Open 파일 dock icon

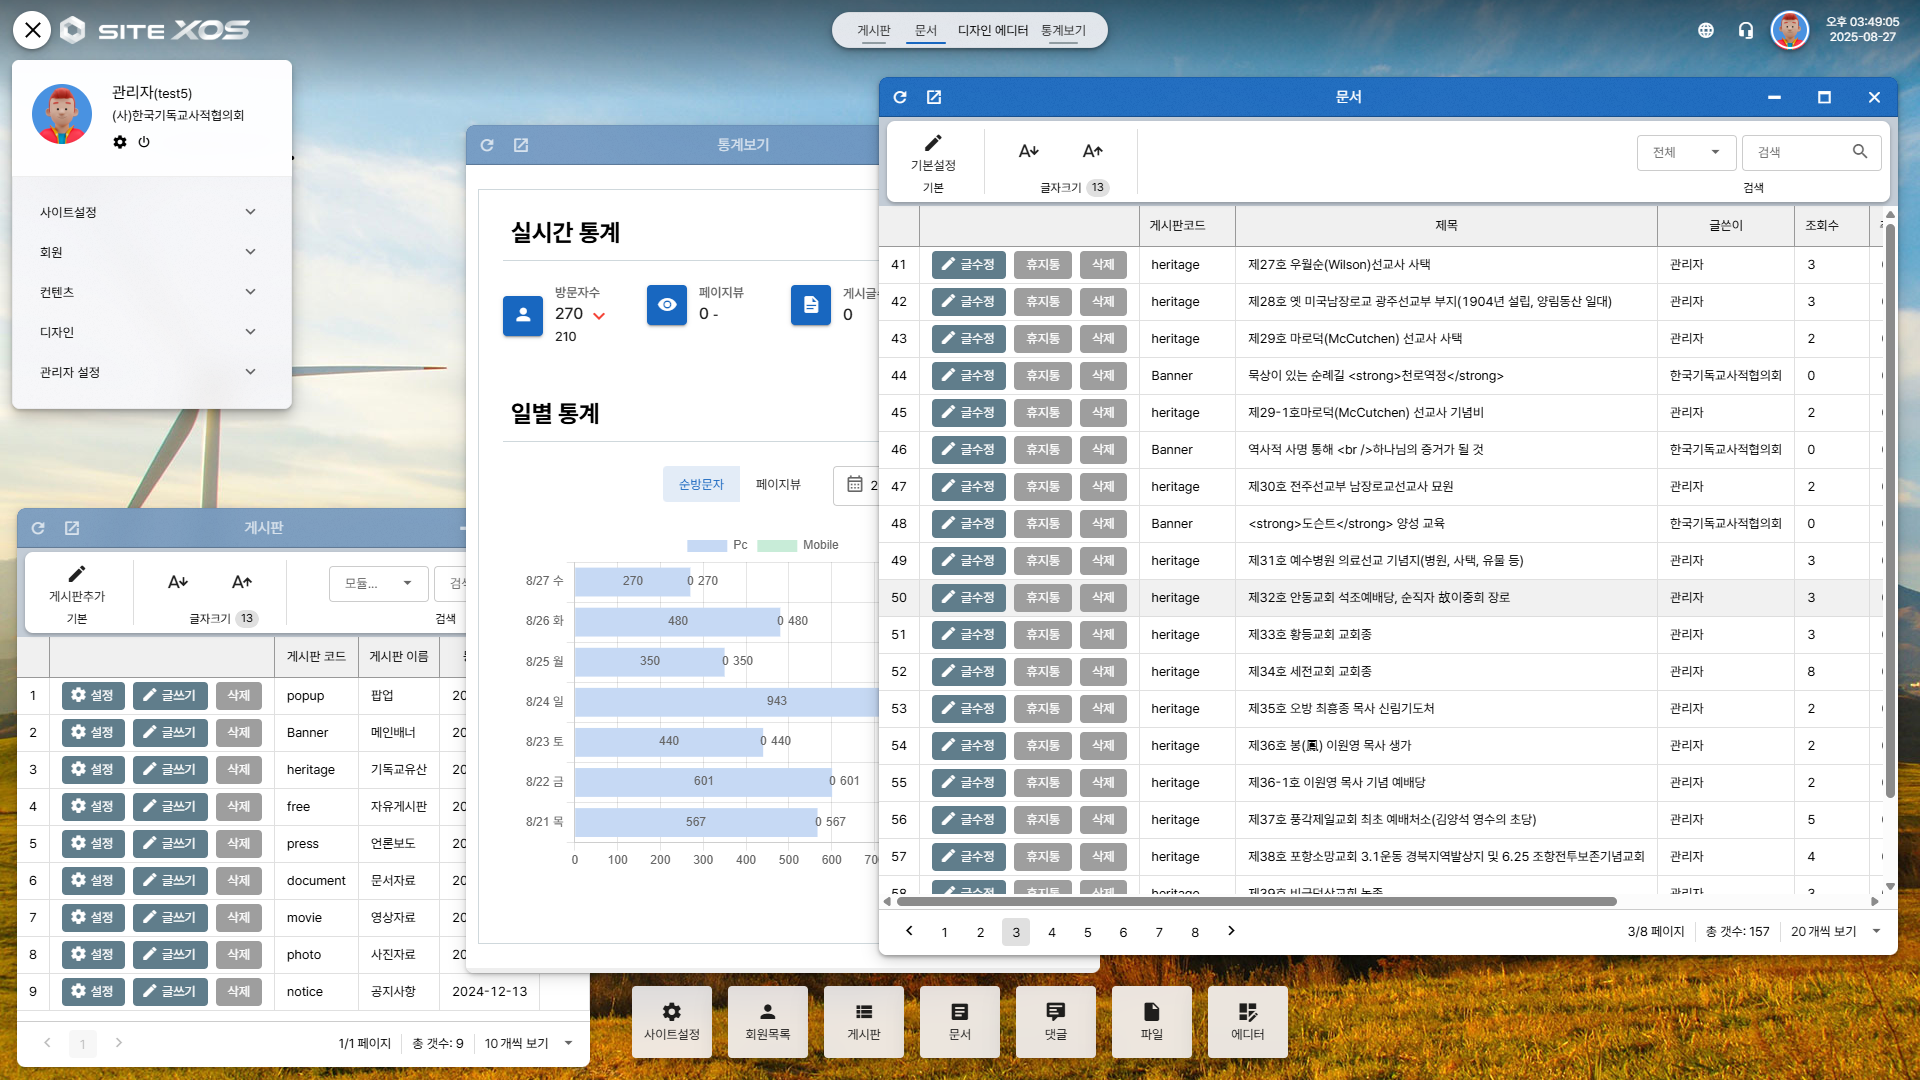[x=1152, y=1022]
